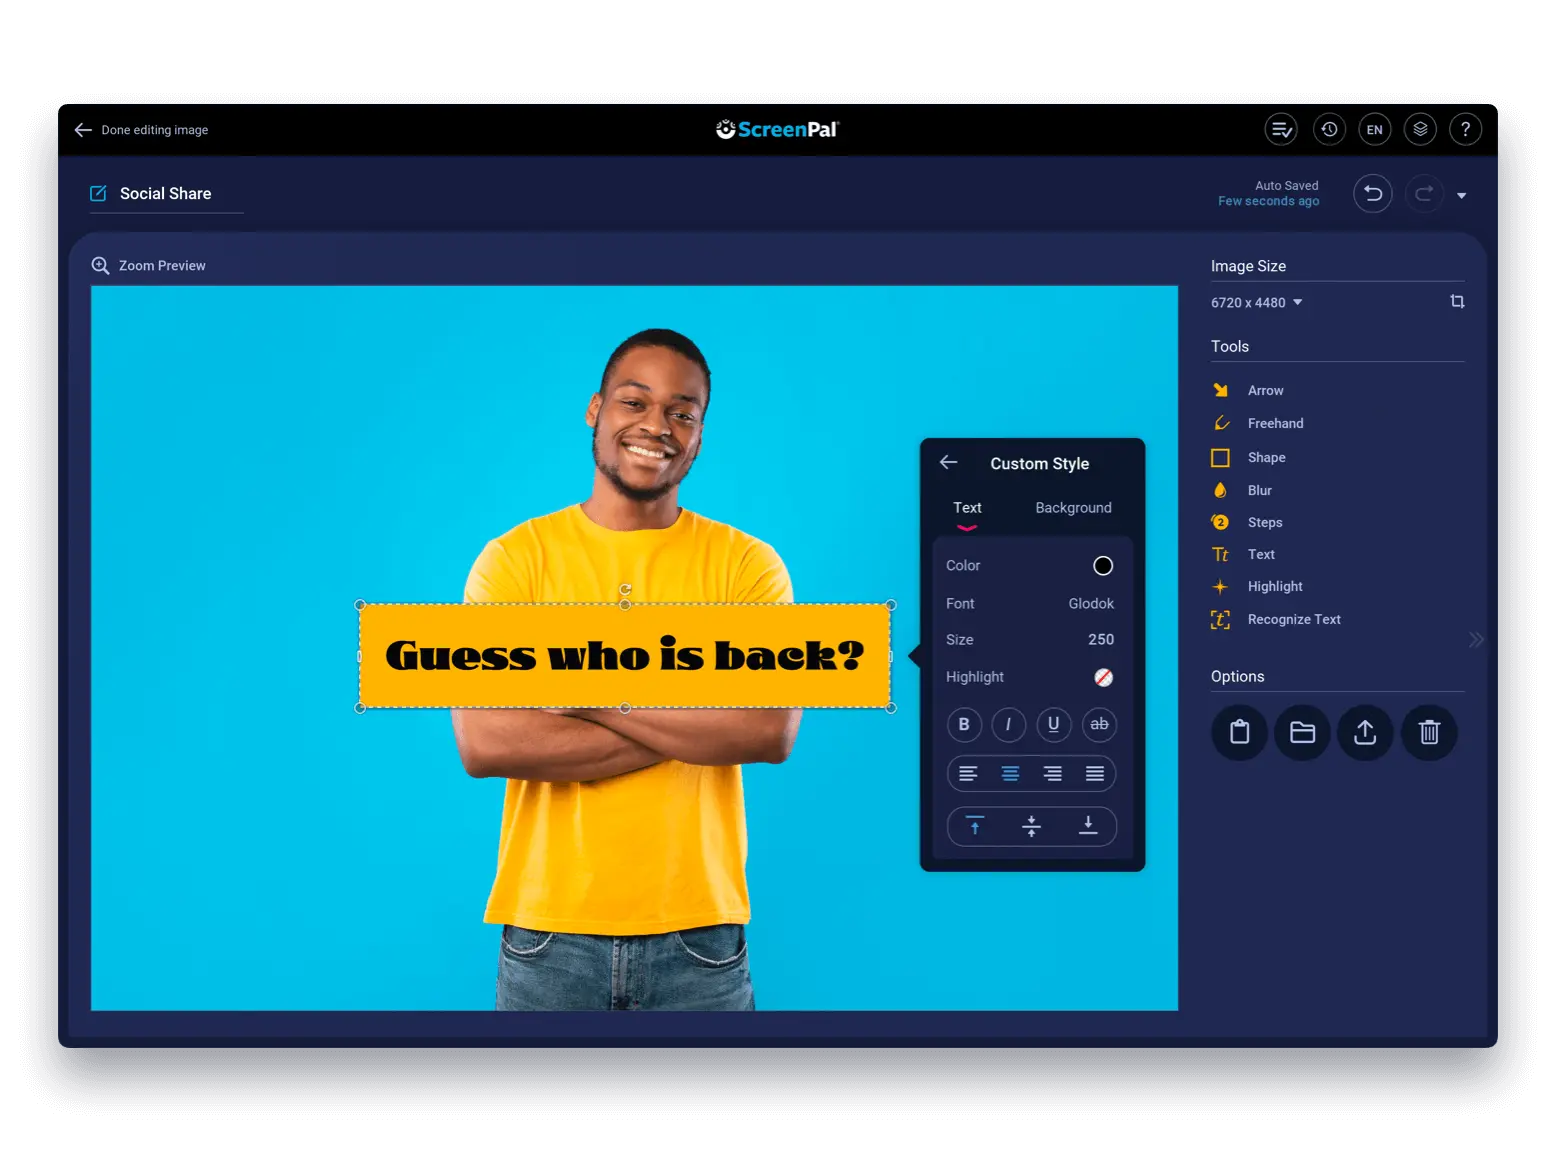This screenshot has width=1558, height=1156.
Task: Open the upload option in Options
Action: coord(1365,732)
